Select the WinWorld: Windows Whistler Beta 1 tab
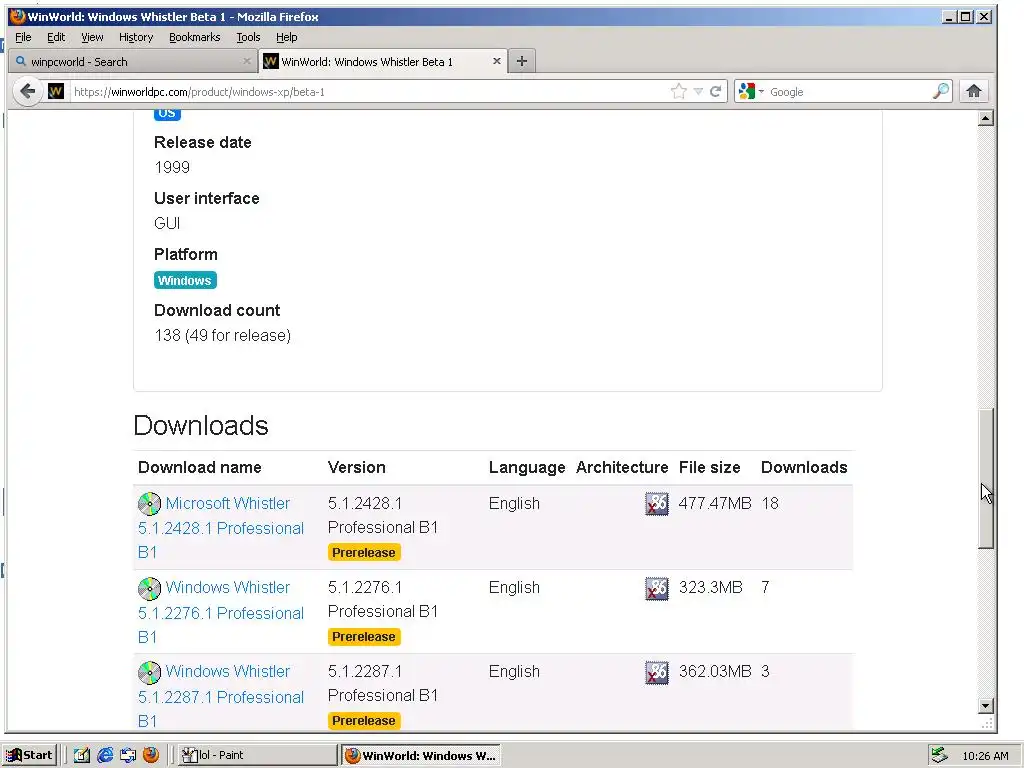Screen dimensions: 1024x768 pos(383,61)
